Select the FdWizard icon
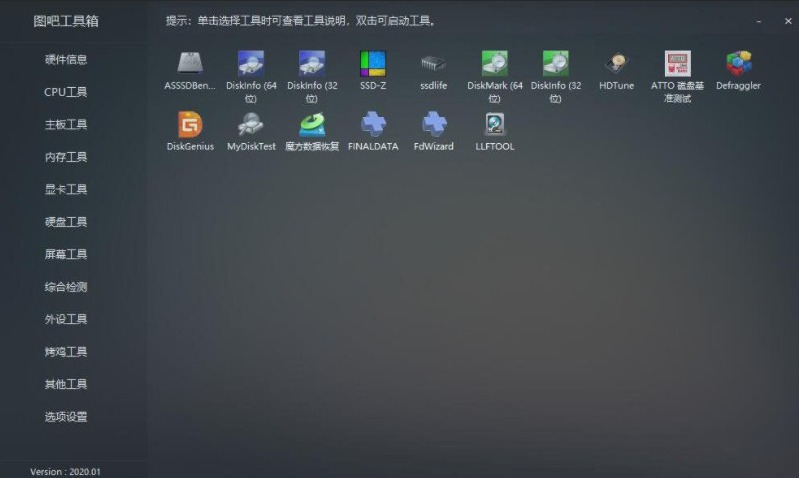Image resolution: width=799 pixels, height=478 pixels. 434,124
